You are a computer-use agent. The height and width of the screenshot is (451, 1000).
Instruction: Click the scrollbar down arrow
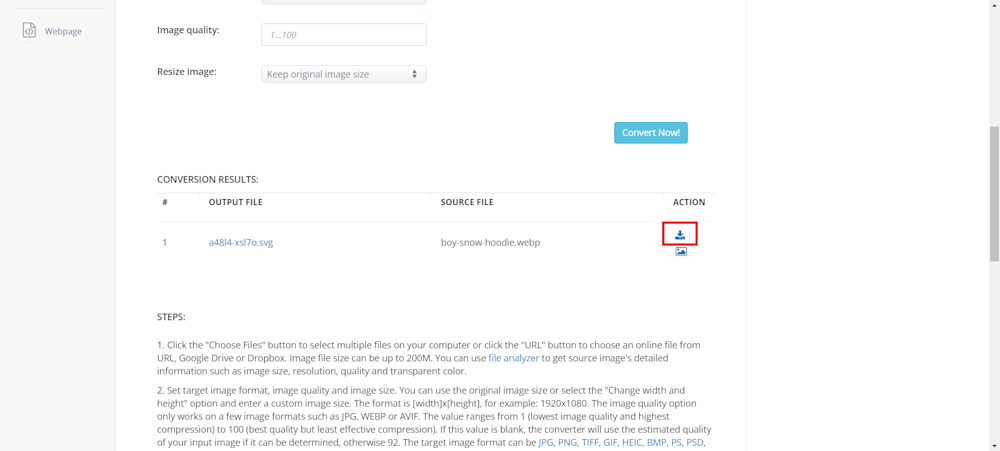point(994,446)
